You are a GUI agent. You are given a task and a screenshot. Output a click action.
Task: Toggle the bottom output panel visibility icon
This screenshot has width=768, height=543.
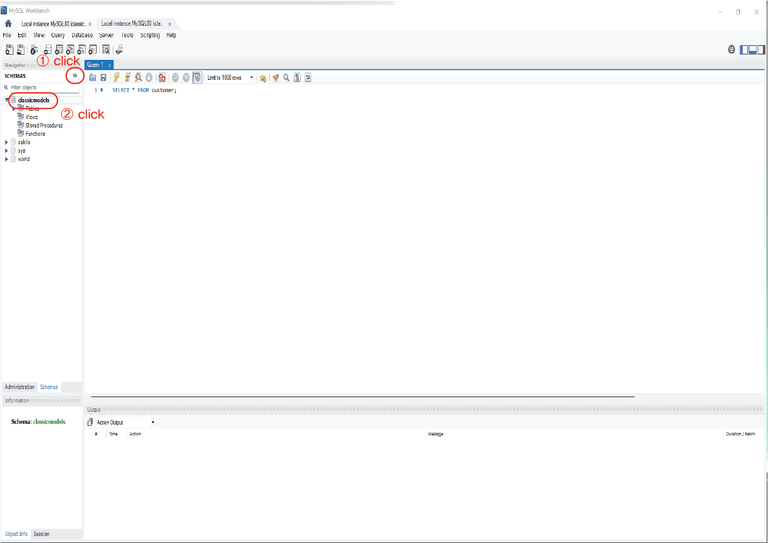click(753, 49)
